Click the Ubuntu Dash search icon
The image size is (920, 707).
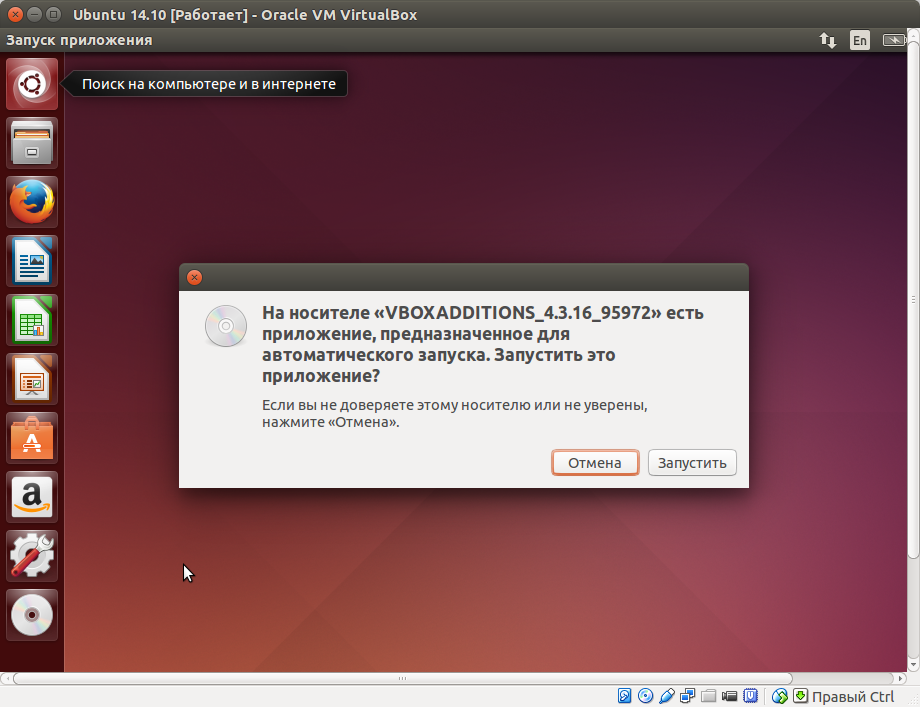[x=31, y=83]
